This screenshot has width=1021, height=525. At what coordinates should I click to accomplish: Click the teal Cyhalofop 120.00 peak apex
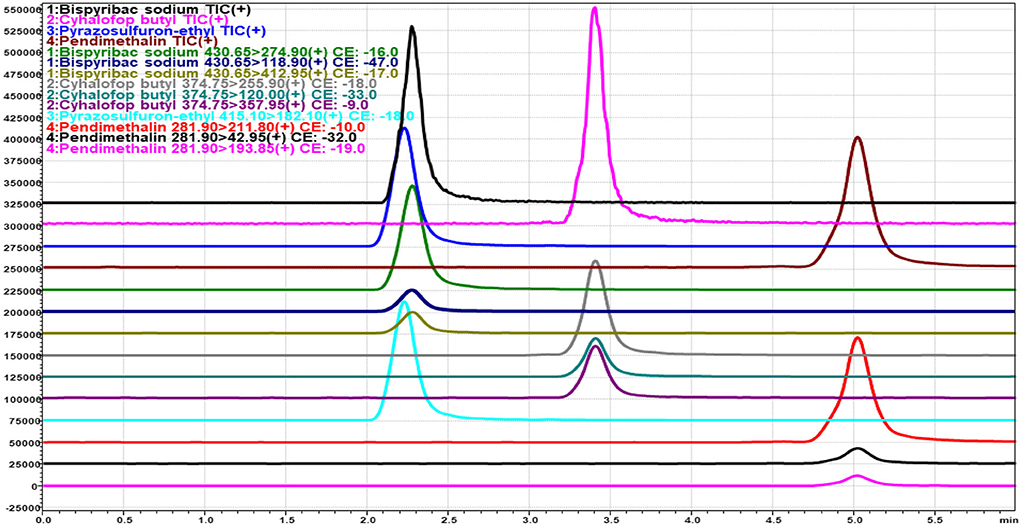click(595, 339)
